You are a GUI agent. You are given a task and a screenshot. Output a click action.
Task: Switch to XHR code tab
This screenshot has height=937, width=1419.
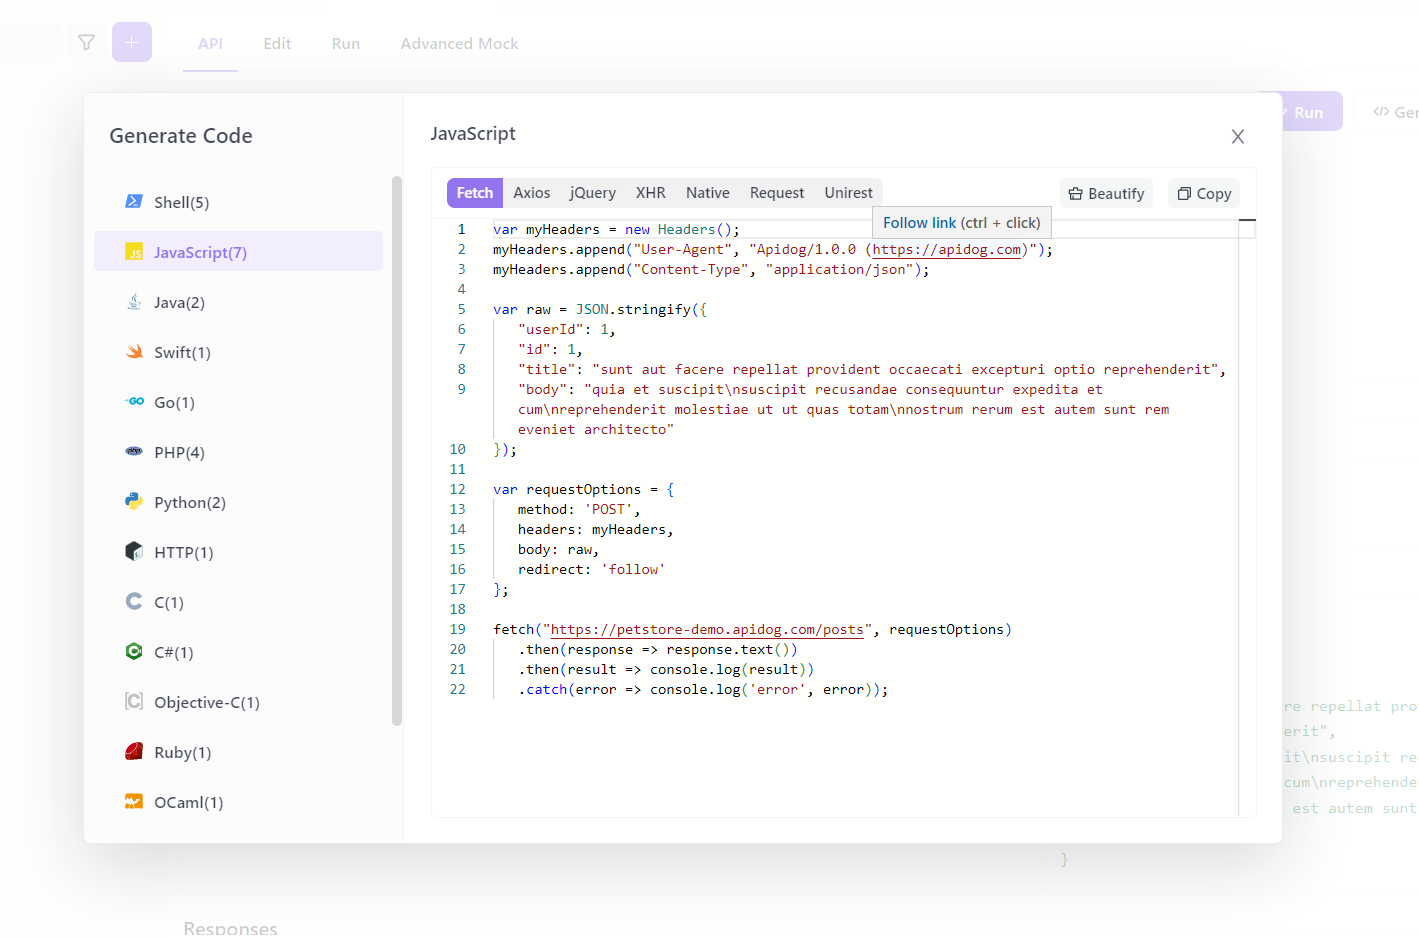pos(651,193)
